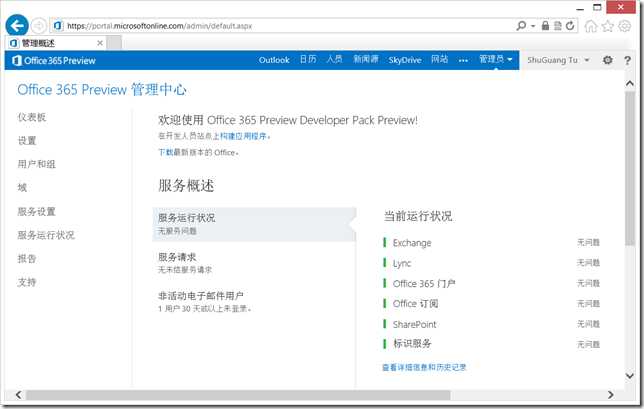Click the Office 365 Preview 管理中心 heading
This screenshot has height=409, width=644.
point(101,90)
